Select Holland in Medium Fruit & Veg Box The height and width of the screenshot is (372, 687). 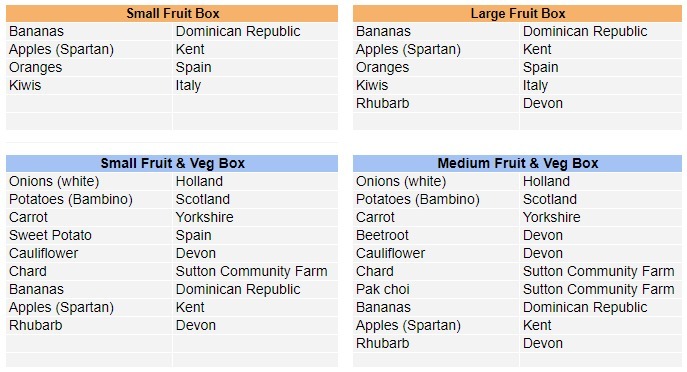click(x=601, y=181)
